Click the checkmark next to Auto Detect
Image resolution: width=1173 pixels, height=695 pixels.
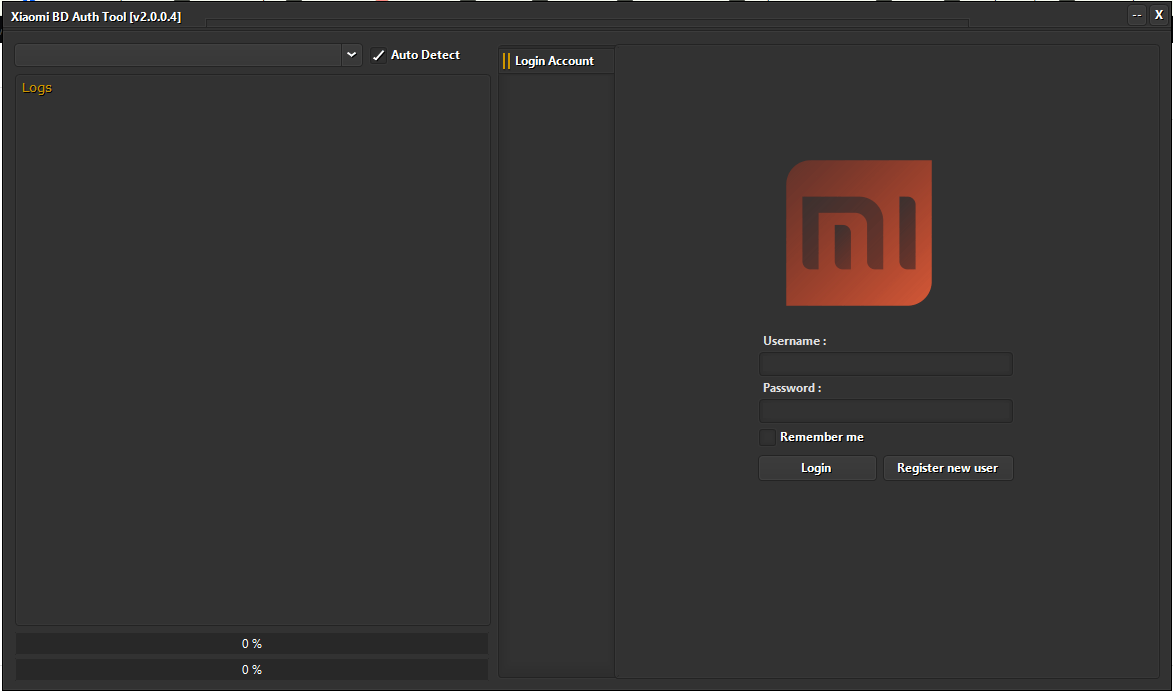378,55
